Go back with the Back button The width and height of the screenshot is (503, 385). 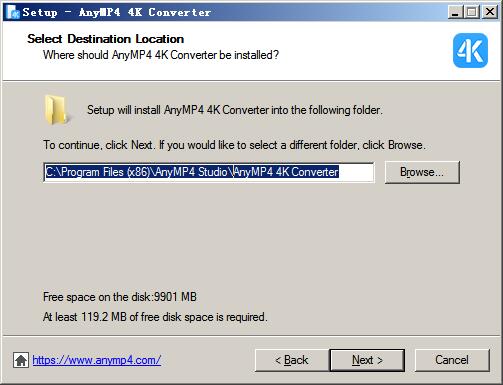tap(292, 360)
